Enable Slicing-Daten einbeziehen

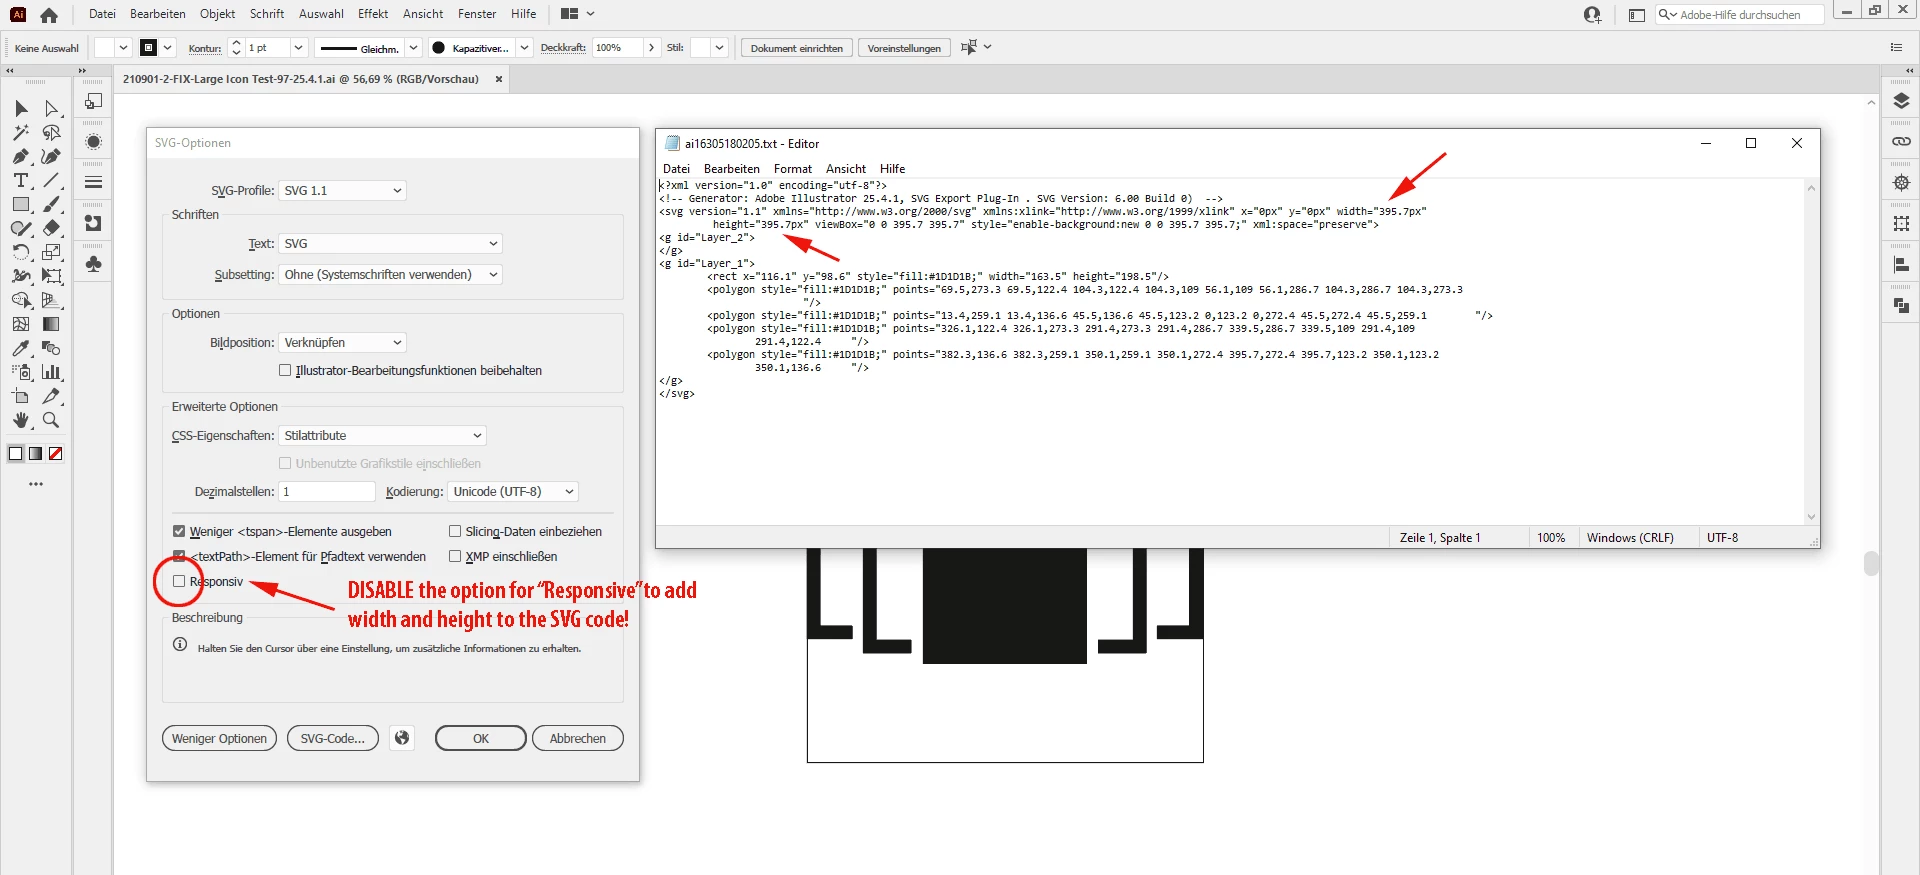[455, 531]
